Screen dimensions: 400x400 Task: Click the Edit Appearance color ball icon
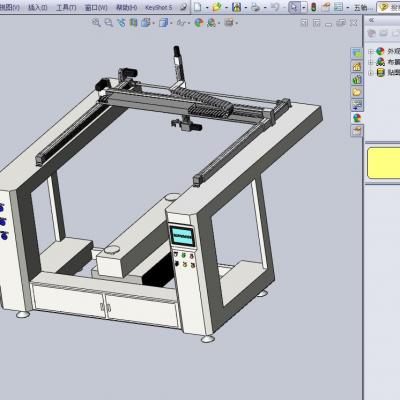point(199,23)
